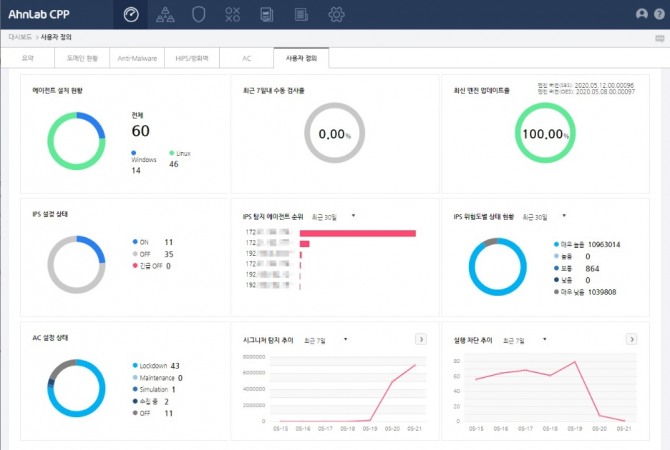Toggle the ON legend entry in IPS status
Viewport: 670px width, 450px height.
pos(144,242)
